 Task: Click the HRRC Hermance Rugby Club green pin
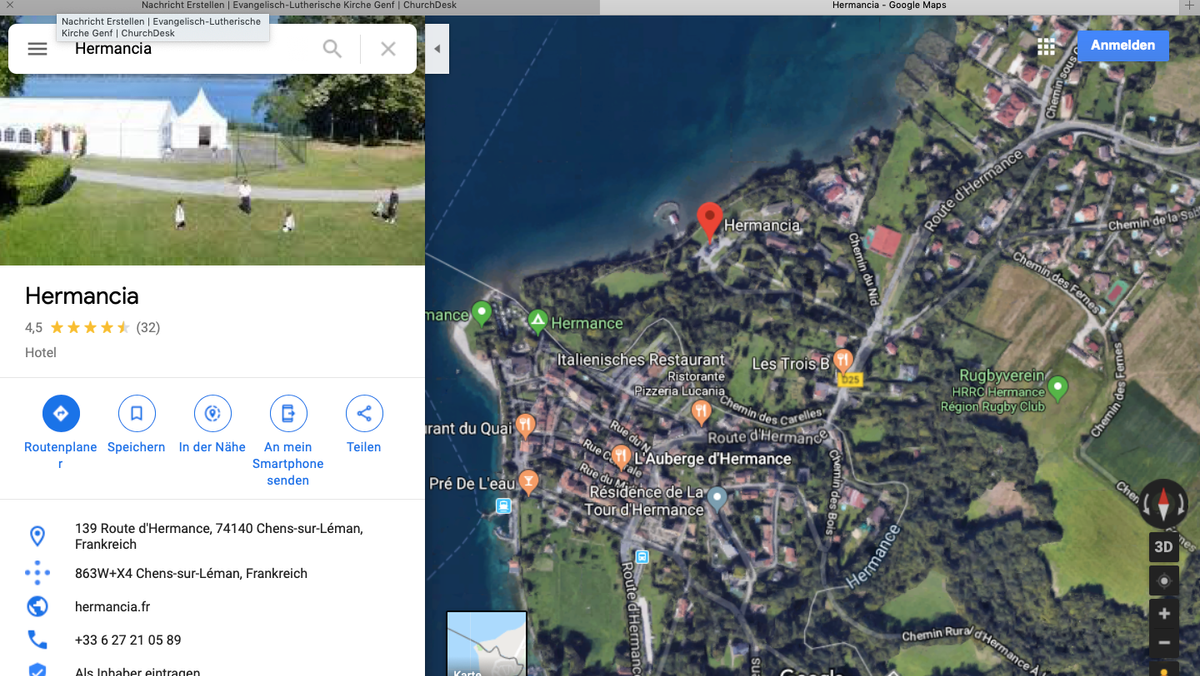(x=1058, y=386)
